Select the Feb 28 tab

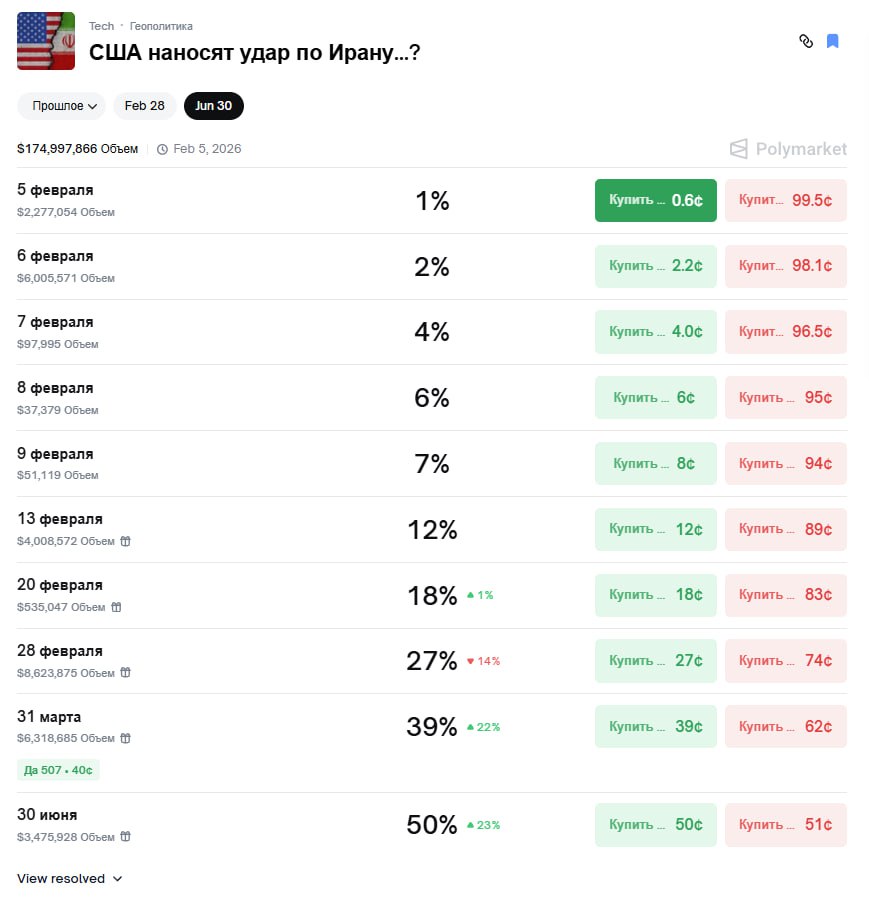(145, 106)
